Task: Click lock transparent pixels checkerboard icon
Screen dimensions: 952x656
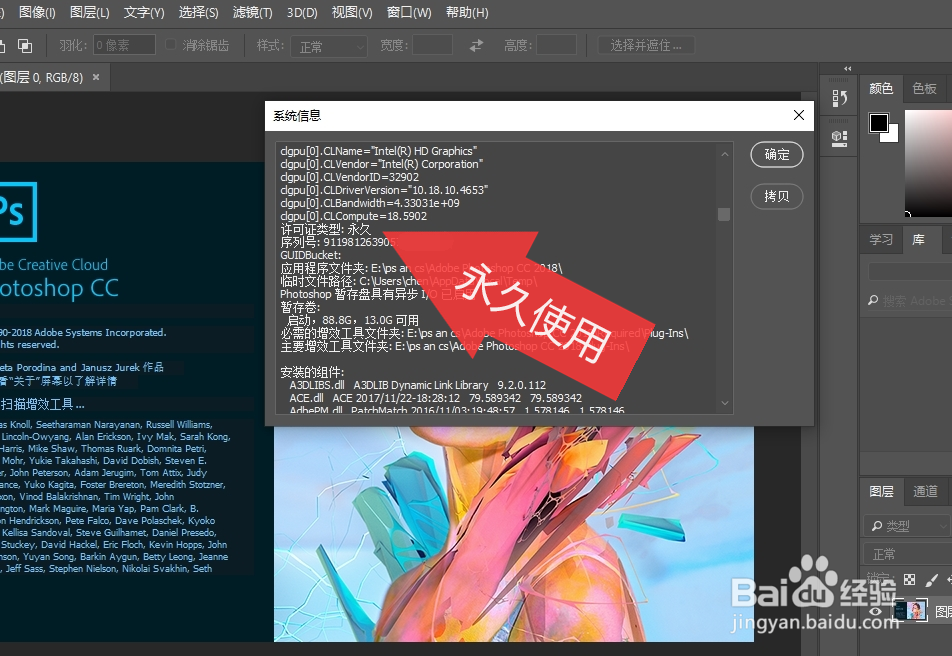Action: tap(910, 579)
